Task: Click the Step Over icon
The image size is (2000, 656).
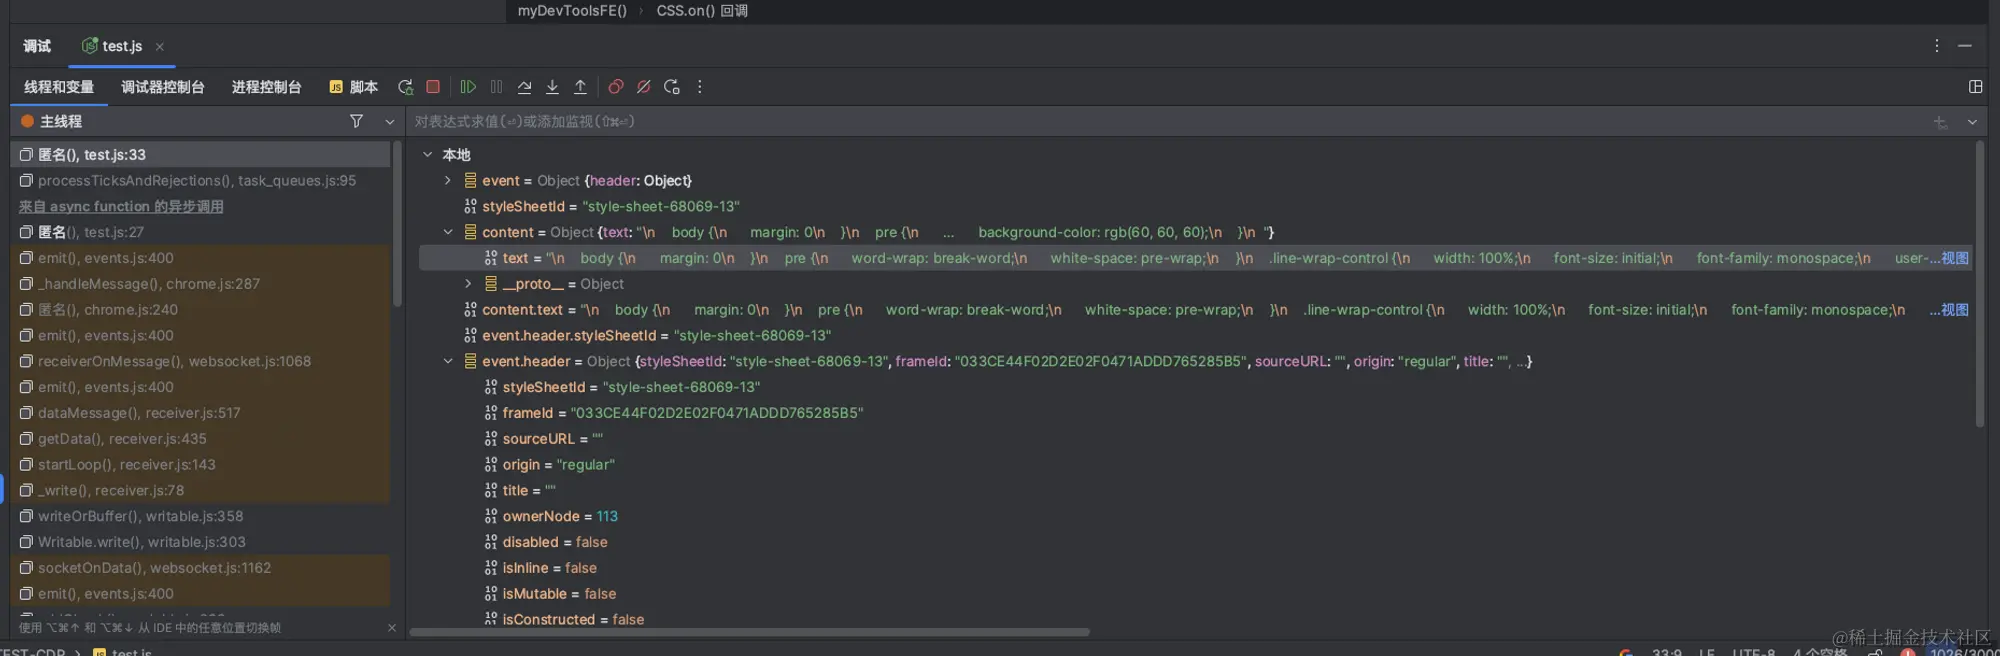Action: pos(524,87)
